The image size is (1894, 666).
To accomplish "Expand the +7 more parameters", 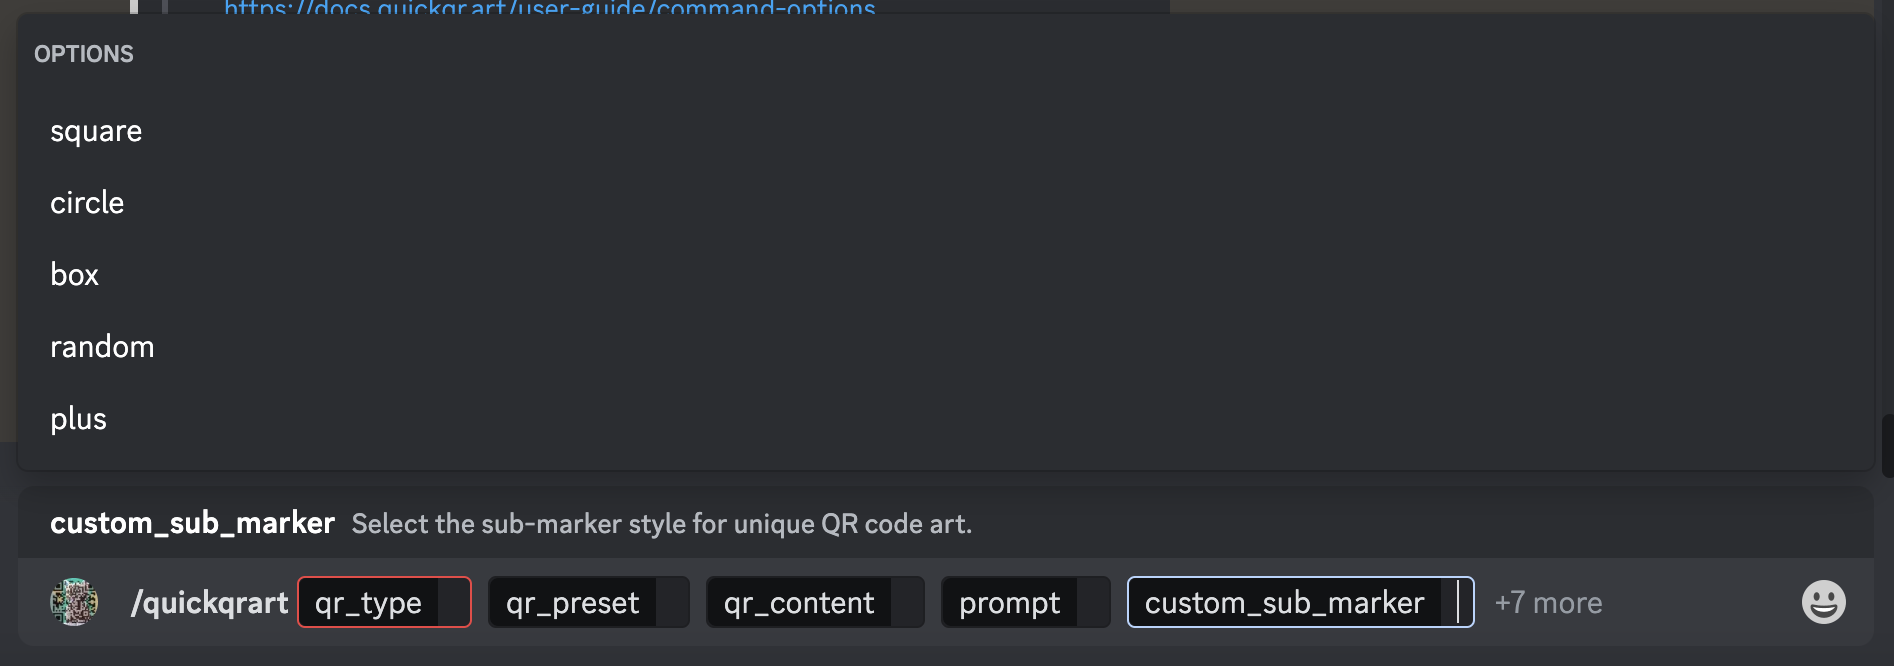I will click(x=1548, y=602).
